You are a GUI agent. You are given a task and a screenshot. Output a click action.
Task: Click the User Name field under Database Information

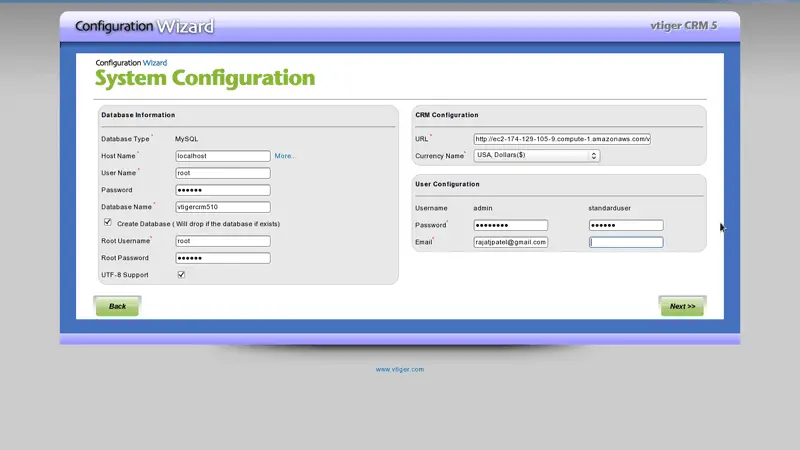(223, 173)
